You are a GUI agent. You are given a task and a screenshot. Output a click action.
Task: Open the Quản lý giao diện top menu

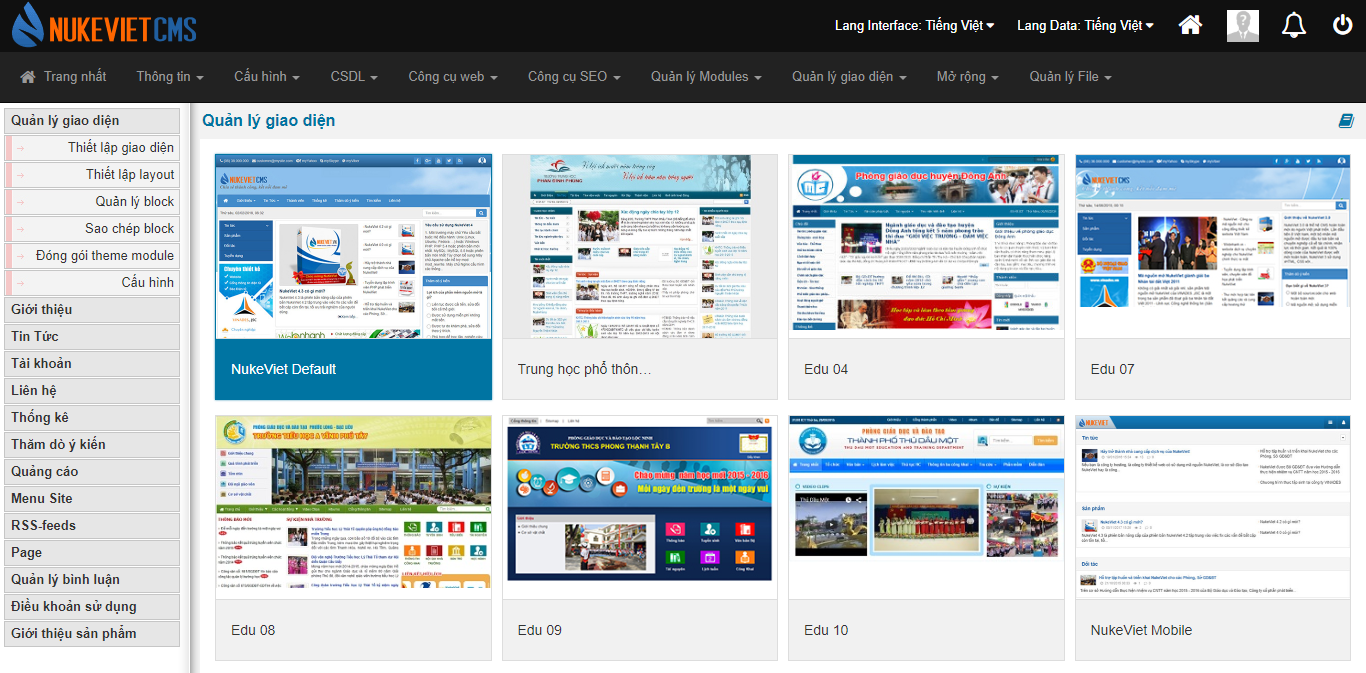click(849, 77)
